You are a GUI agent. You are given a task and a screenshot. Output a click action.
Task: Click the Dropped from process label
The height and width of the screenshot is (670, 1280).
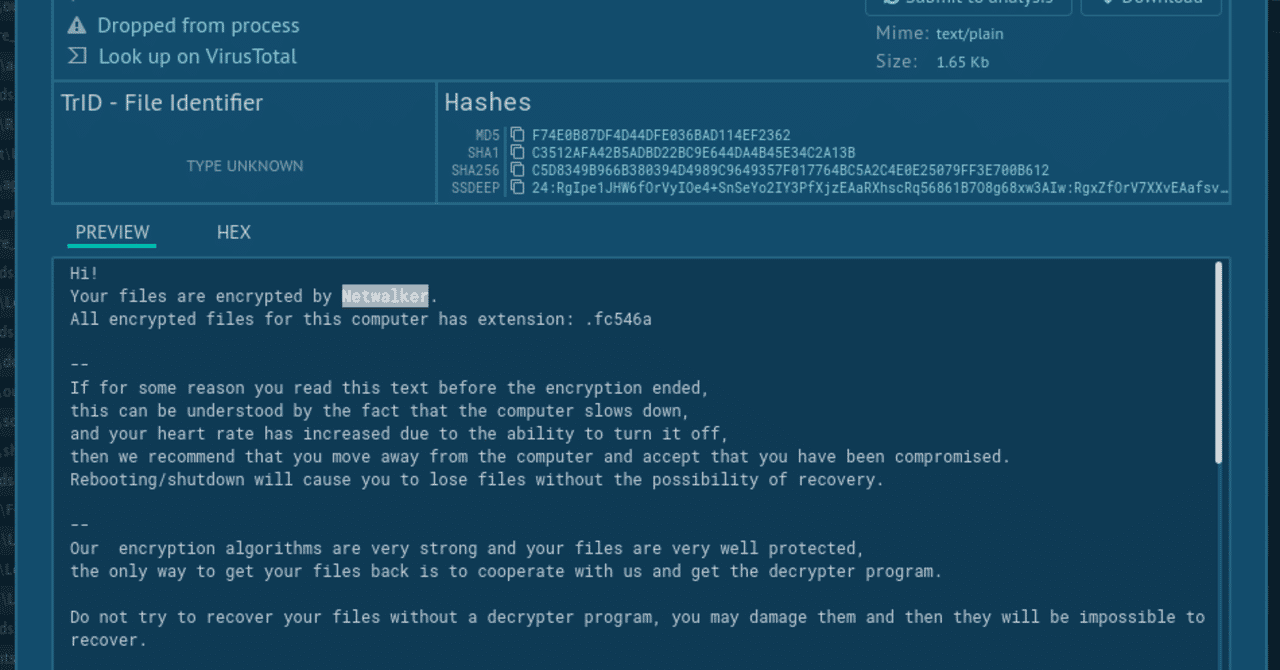coord(198,26)
